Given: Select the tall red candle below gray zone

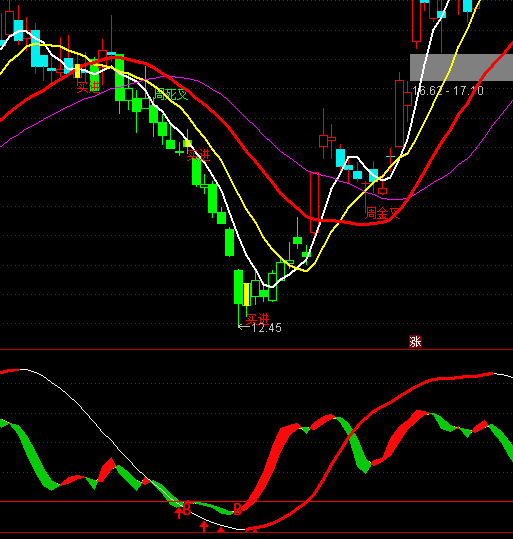Looking at the screenshot, I should 400,113.
